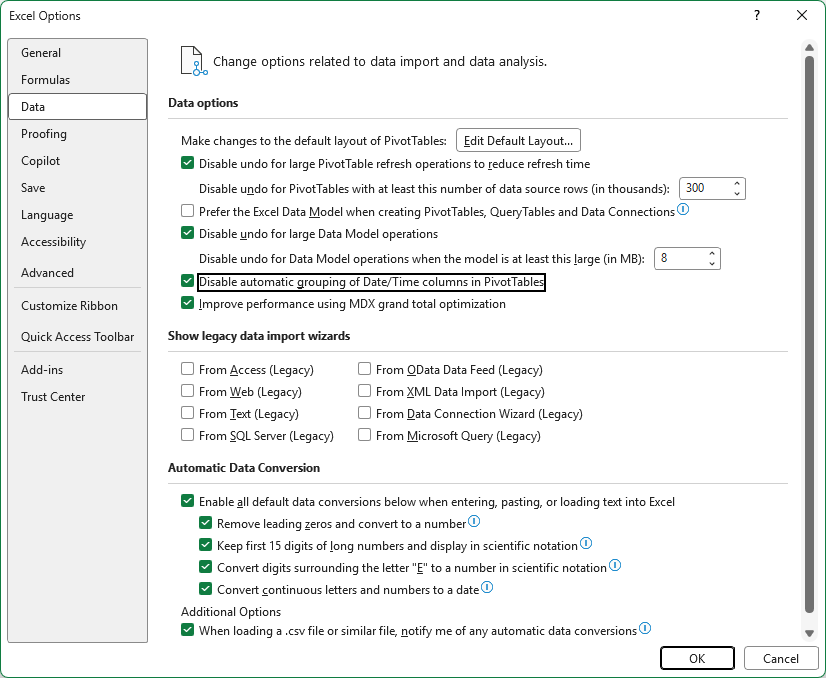This screenshot has width=826, height=678.
Task: Open Customize Ribbon settings
Action: [77, 306]
